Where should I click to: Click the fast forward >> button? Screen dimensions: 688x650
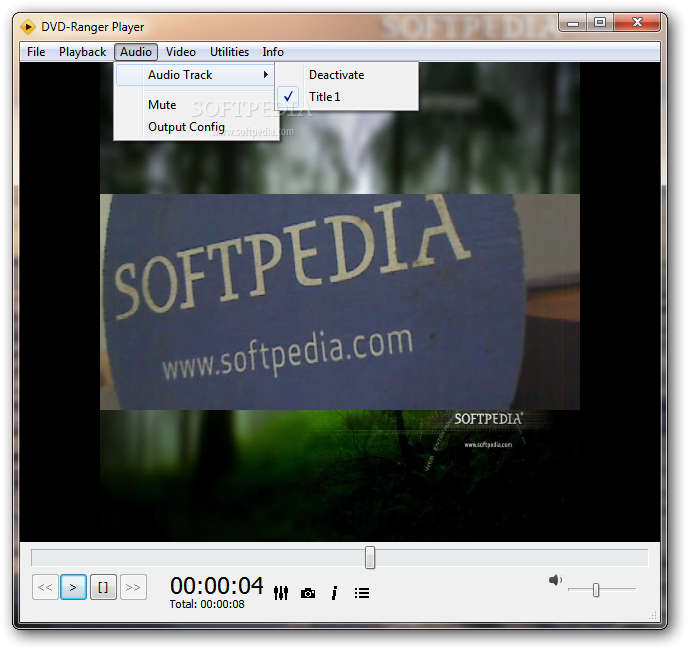(x=133, y=587)
